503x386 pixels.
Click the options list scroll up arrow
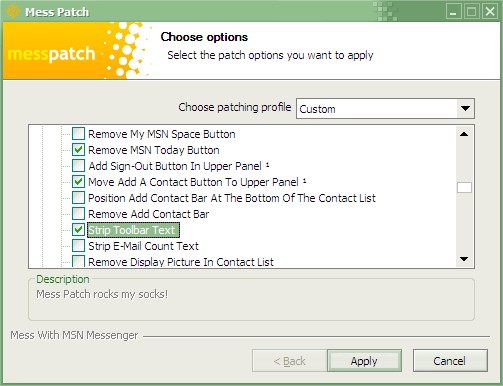(x=464, y=134)
